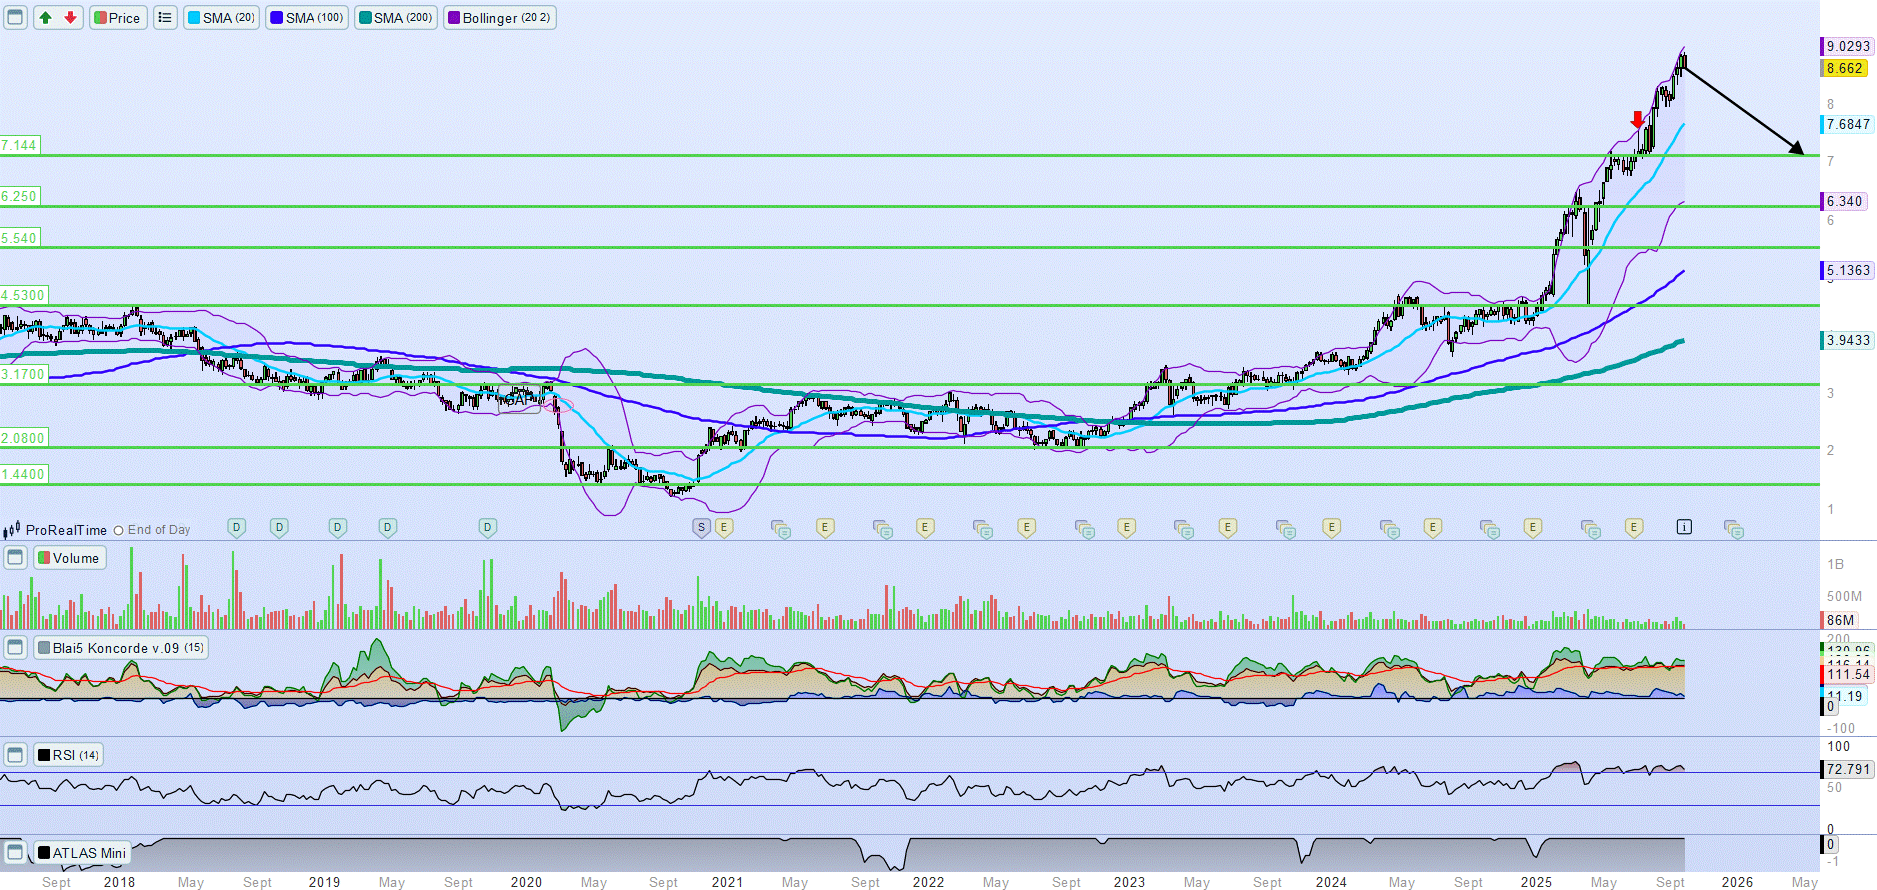This screenshot has height=890, width=1877.
Task: Click the blue SMA (100) color swatch
Action: coord(277,18)
